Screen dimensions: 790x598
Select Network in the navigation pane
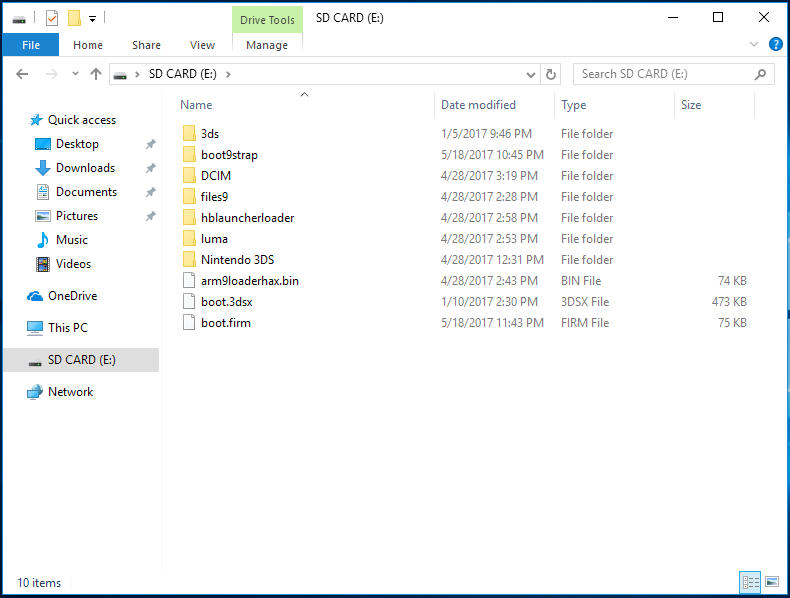coord(70,392)
